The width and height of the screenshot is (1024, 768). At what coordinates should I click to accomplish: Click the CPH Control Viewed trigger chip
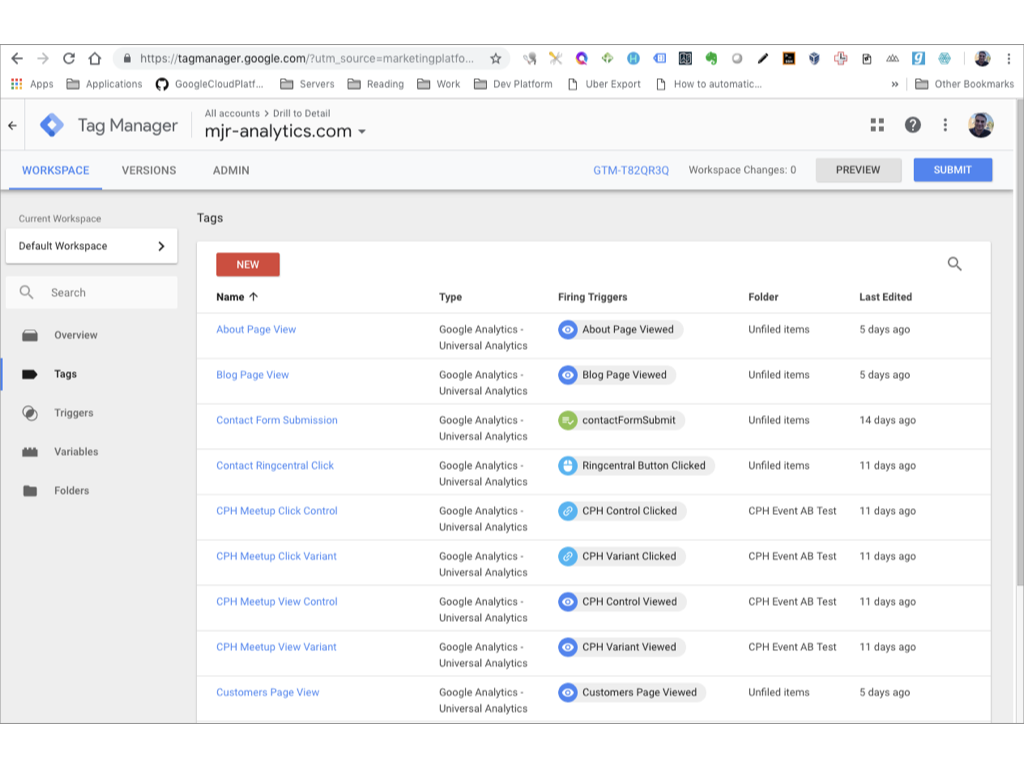pos(622,601)
